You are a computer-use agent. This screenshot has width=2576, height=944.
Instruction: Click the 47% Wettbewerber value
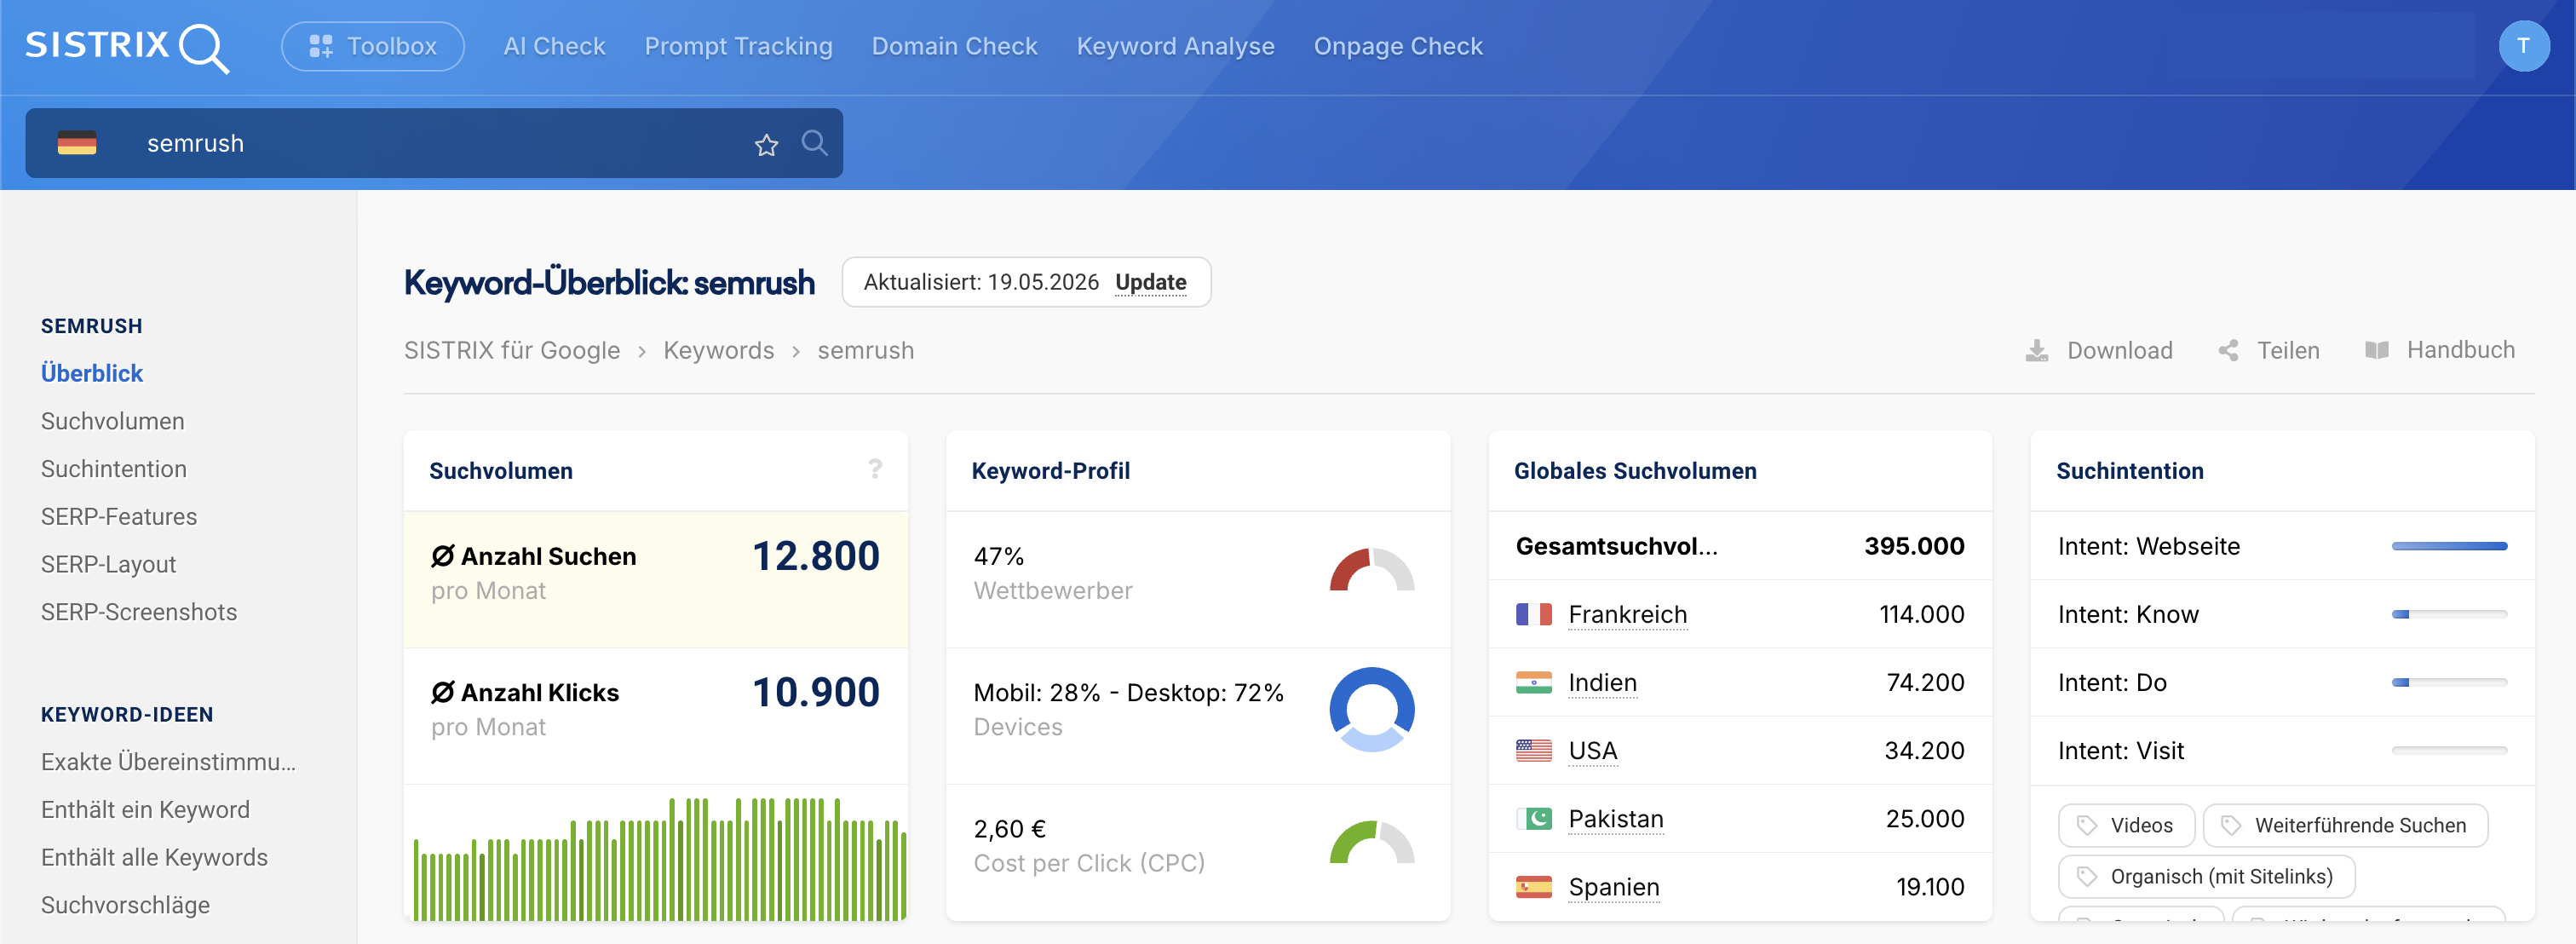click(998, 556)
